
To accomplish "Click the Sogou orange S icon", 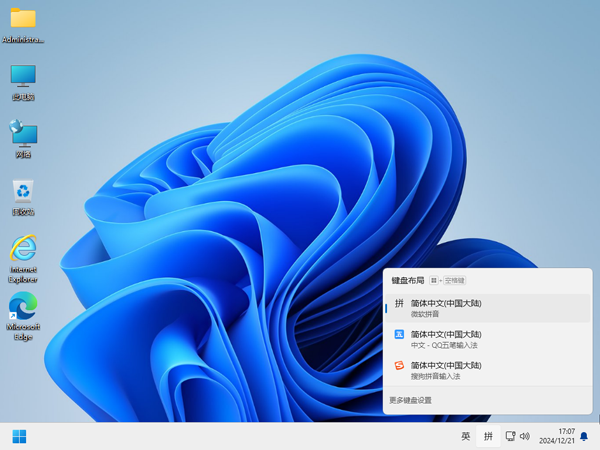I will [399, 365].
